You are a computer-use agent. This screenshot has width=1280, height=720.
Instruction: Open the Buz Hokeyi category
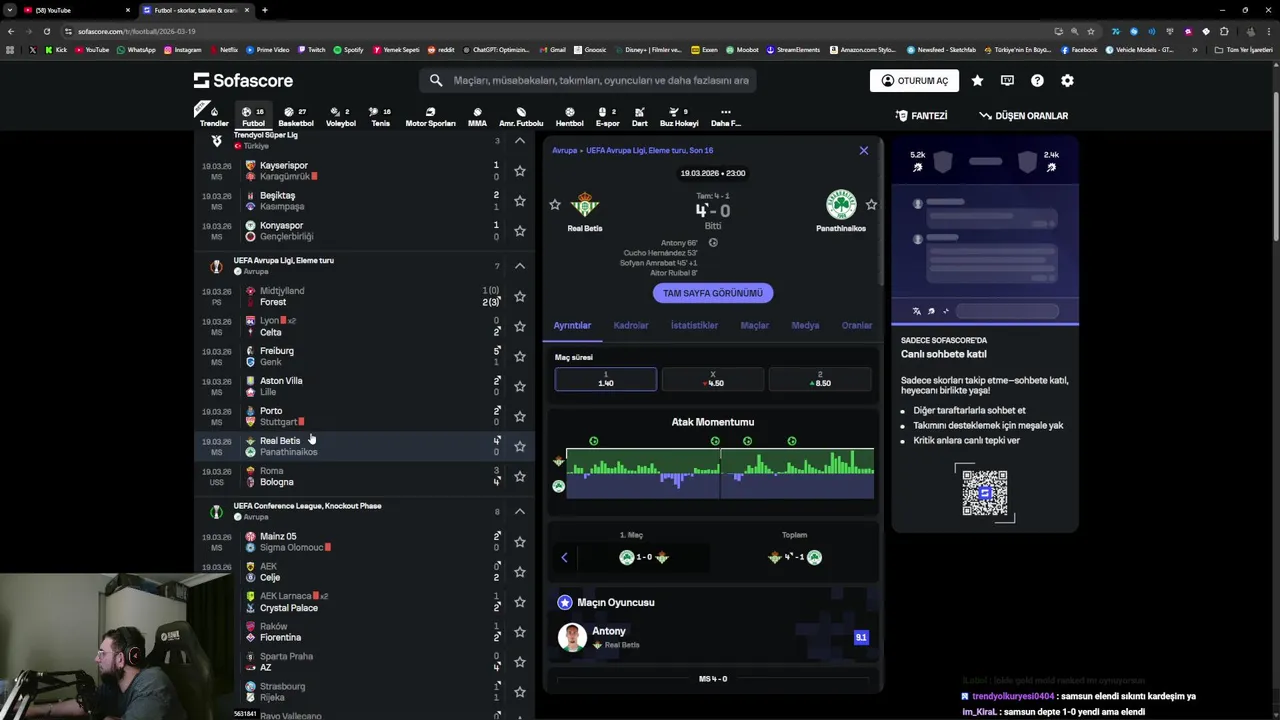pos(679,117)
